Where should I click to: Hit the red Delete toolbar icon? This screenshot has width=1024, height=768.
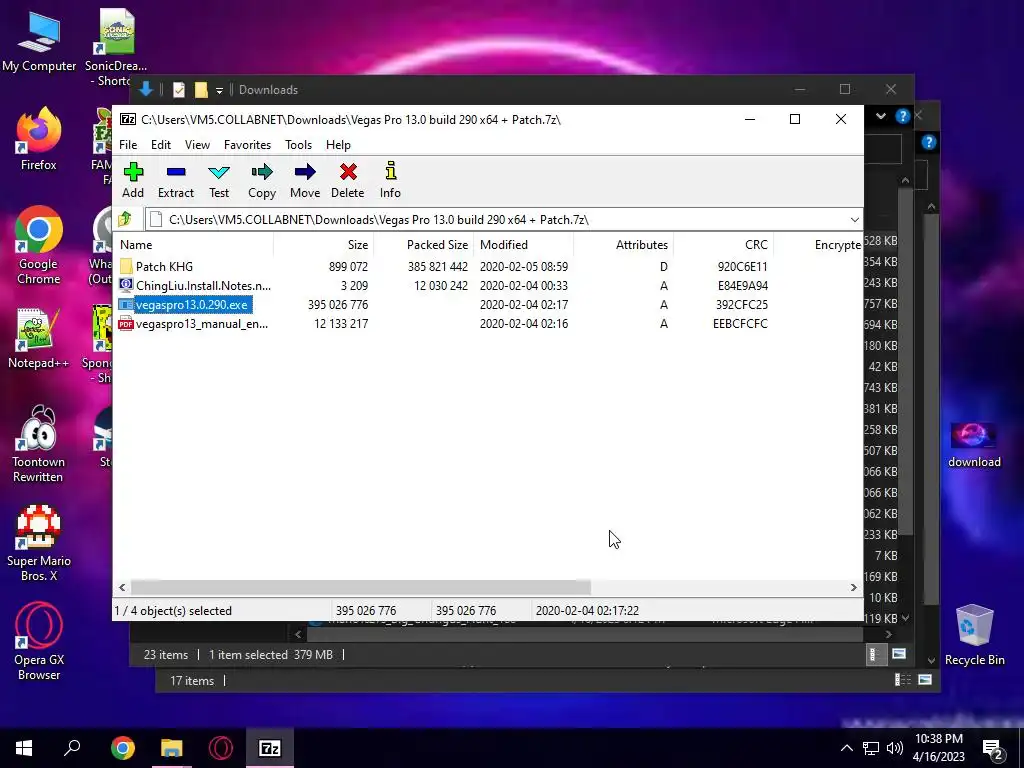coord(347,180)
